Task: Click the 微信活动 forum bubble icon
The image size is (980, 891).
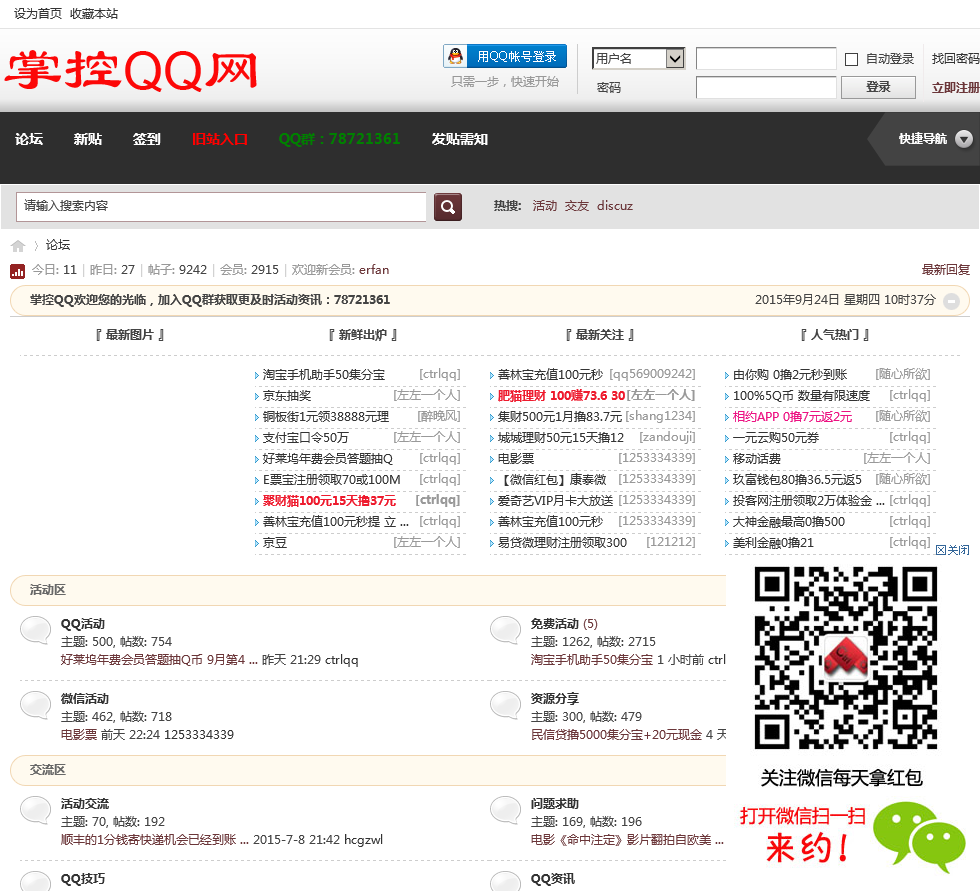Action: point(36,705)
